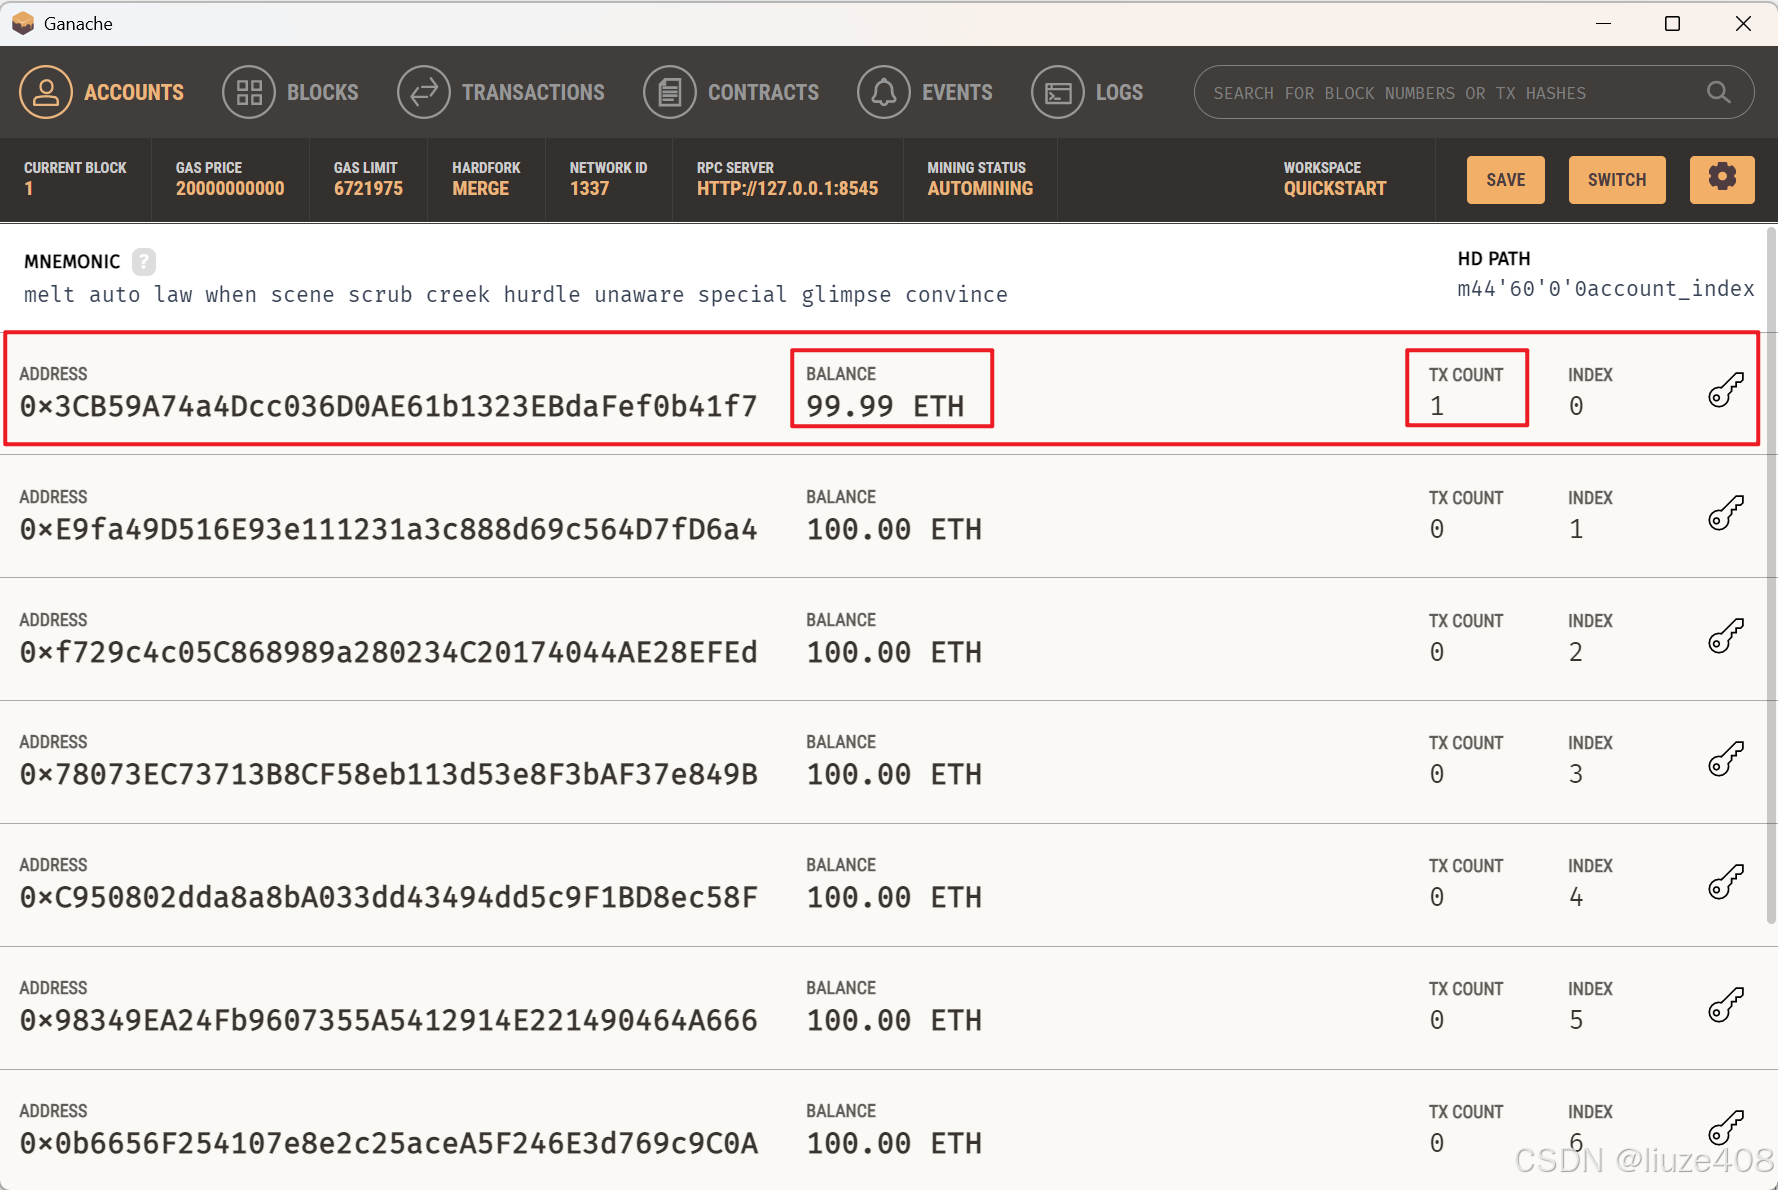Show private key for index 4 account
Screen dimensions: 1778x1190
point(1726,882)
